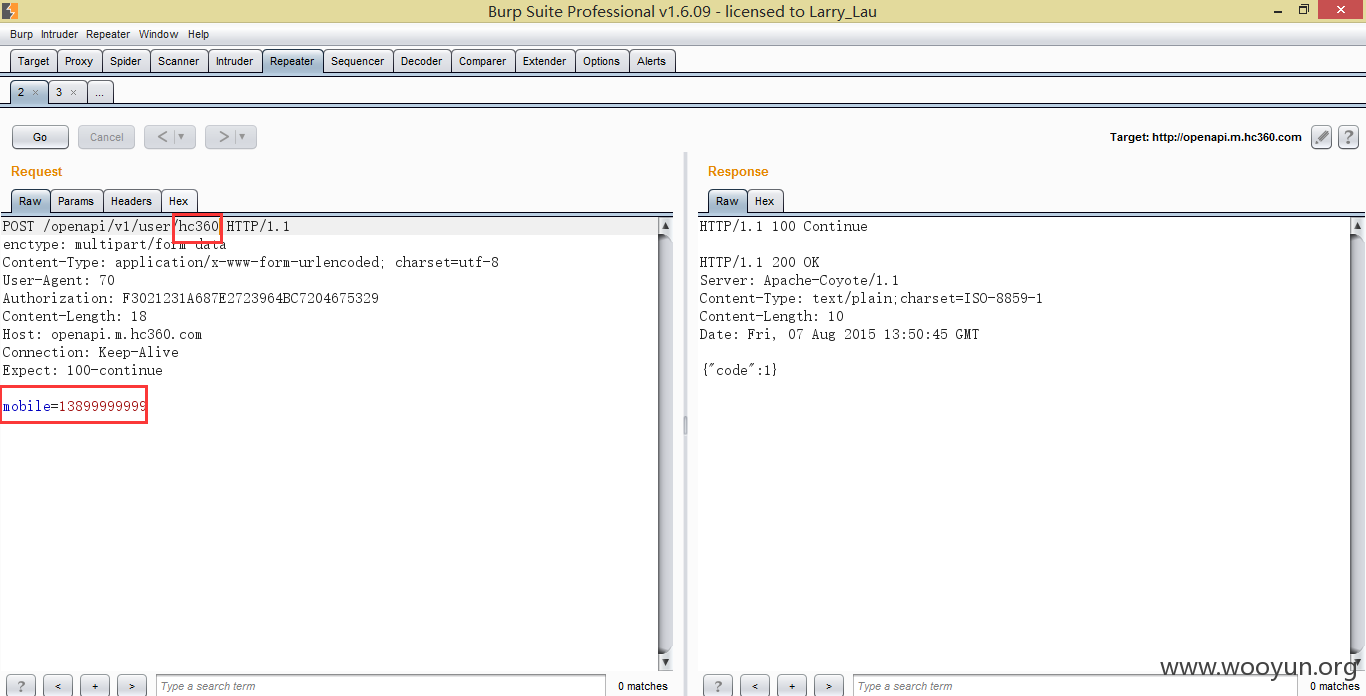This screenshot has height=696, width=1366.
Task: Switch to the Alerts tab
Action: [651, 61]
